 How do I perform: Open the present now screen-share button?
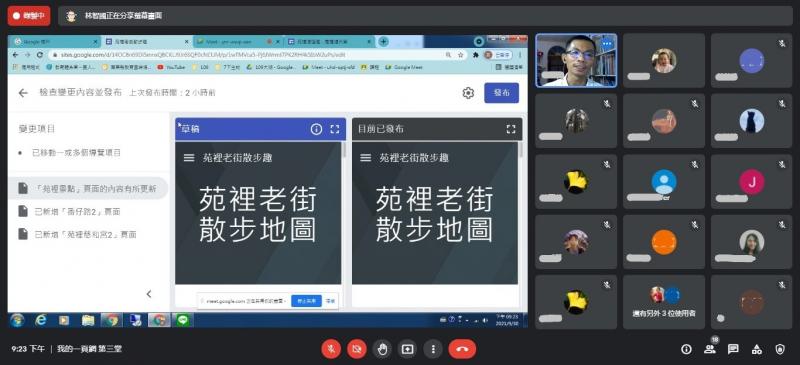(x=408, y=349)
